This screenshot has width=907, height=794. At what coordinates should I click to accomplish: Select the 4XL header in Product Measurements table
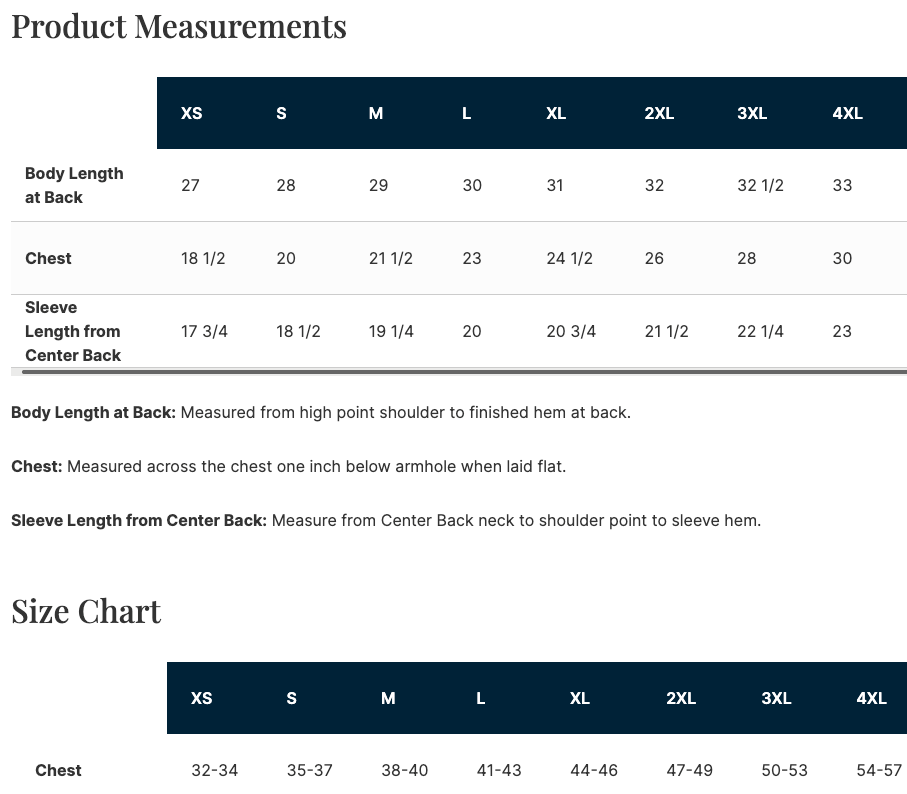point(847,113)
